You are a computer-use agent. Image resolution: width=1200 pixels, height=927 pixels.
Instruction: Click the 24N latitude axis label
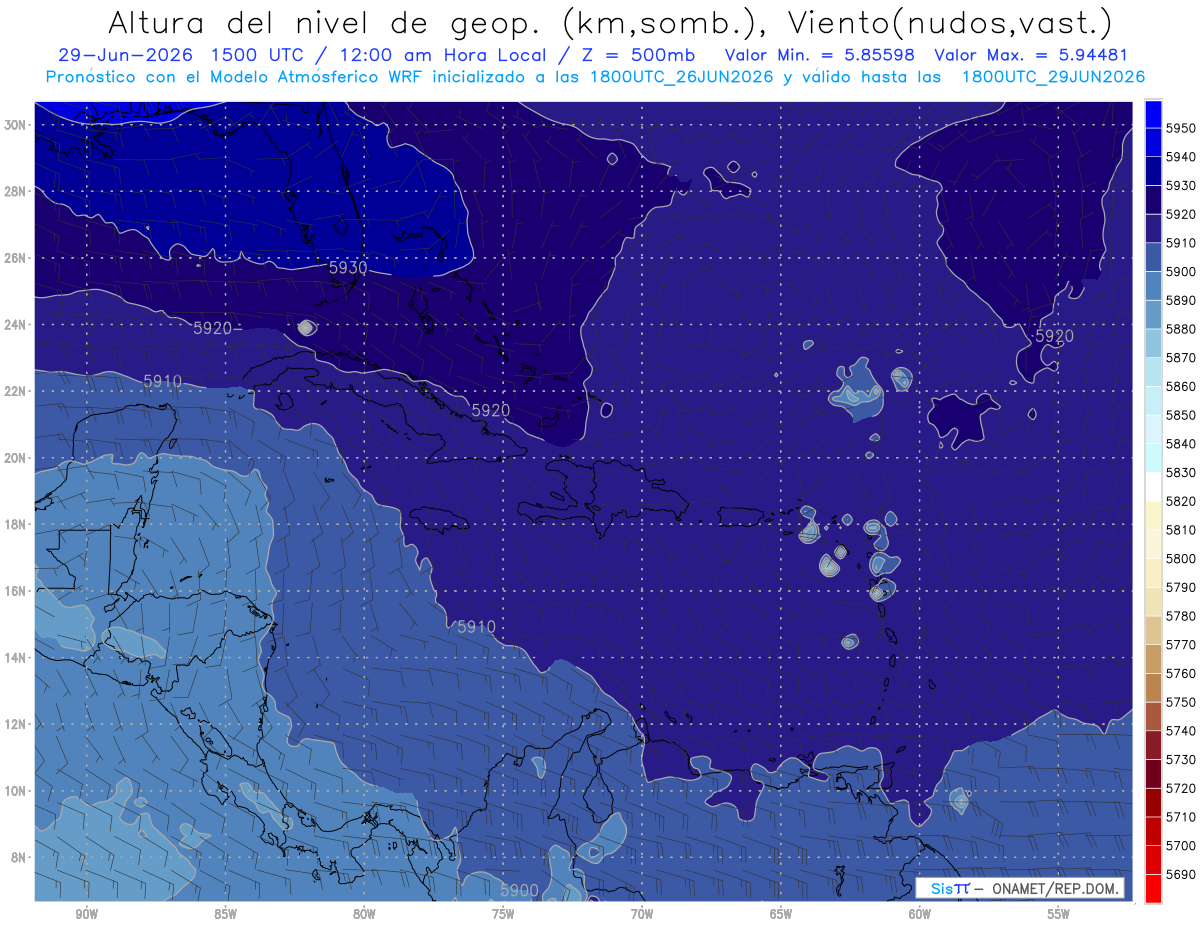click(x=15, y=325)
